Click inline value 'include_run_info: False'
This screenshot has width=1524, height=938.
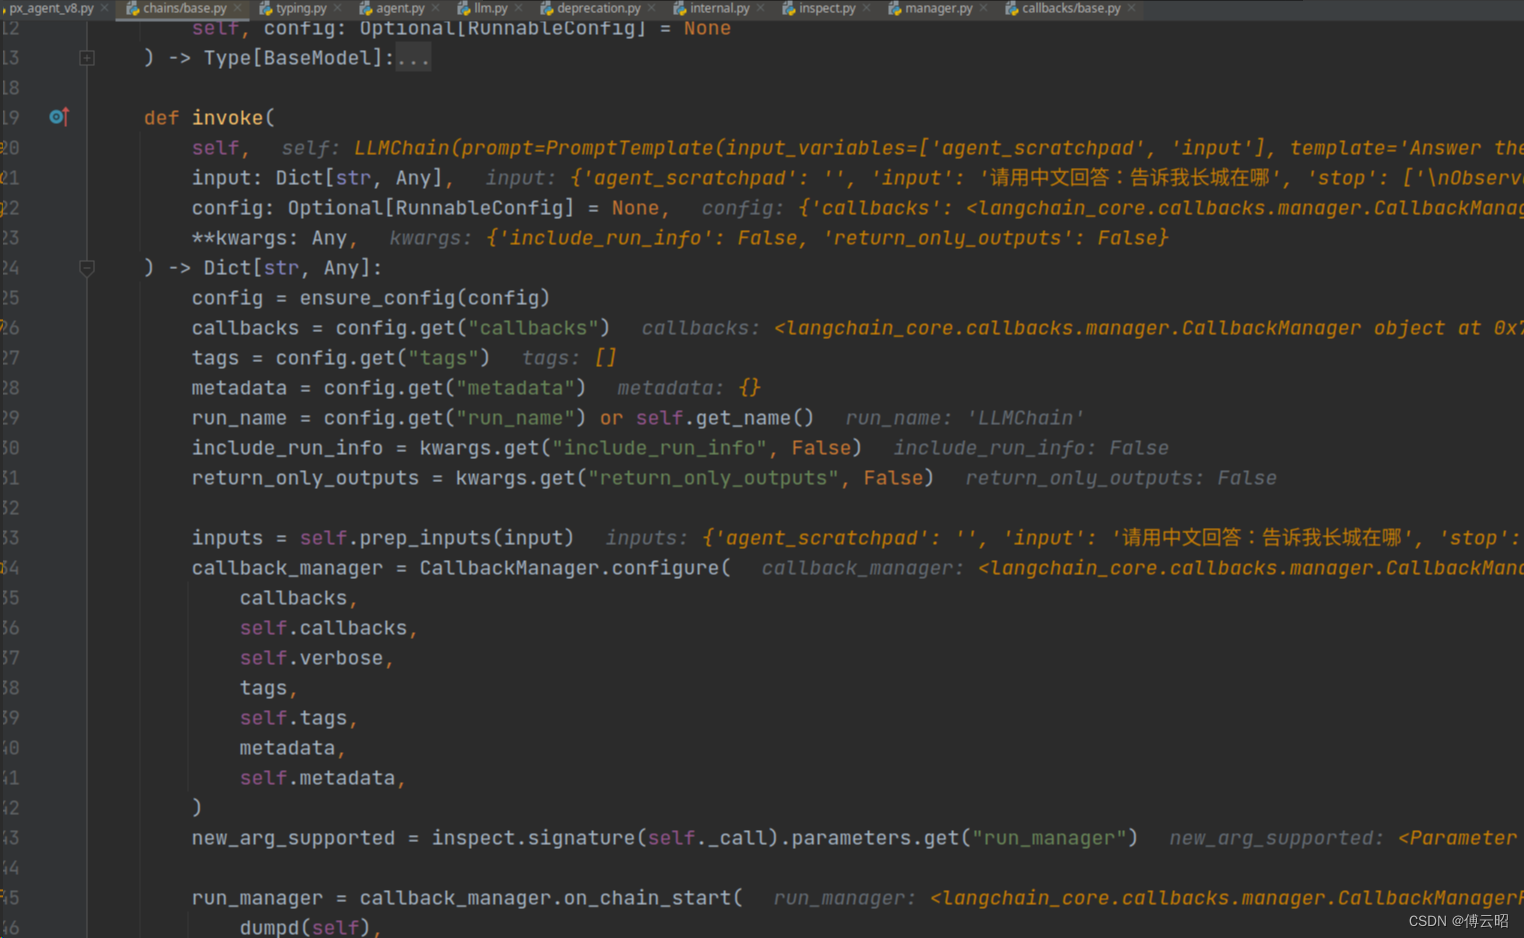pyautogui.click(x=1031, y=448)
